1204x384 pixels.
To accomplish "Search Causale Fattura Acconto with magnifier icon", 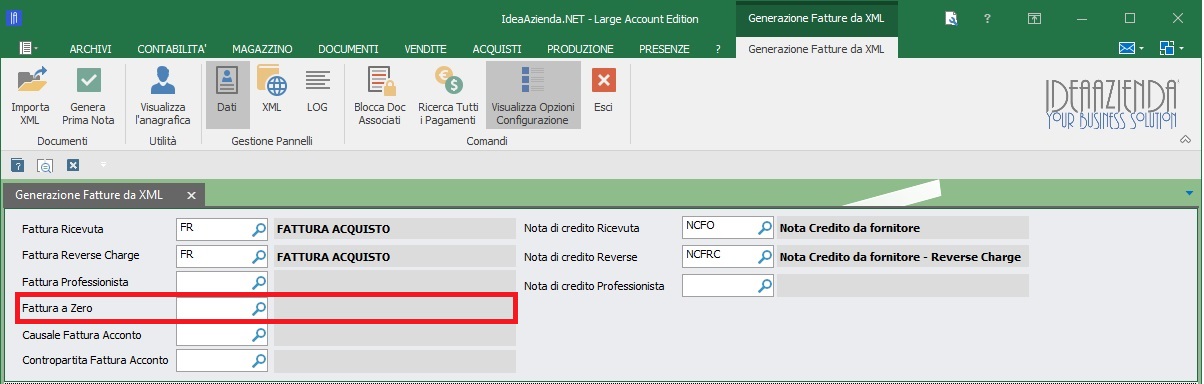I will pos(259,334).
